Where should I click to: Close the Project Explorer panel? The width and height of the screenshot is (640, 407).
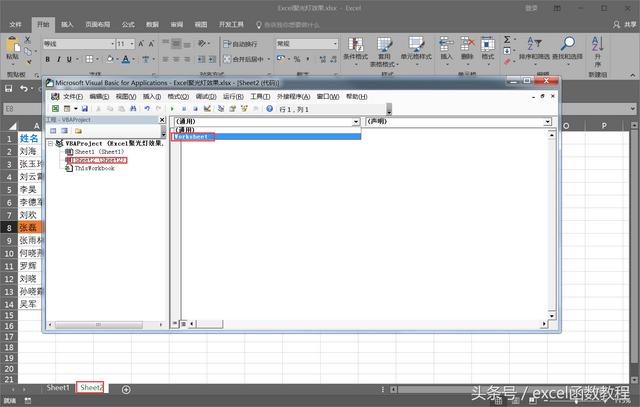(162, 120)
